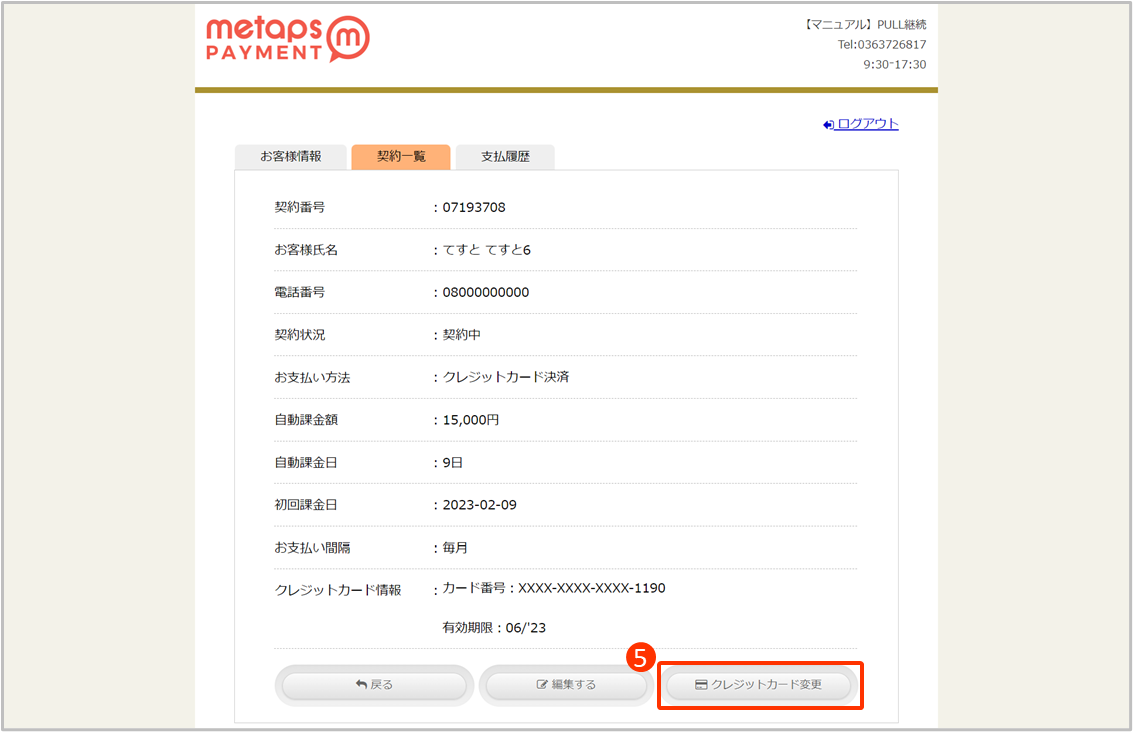Click the Metaps Payment logo
1133x732 pixels.
tap(287, 39)
